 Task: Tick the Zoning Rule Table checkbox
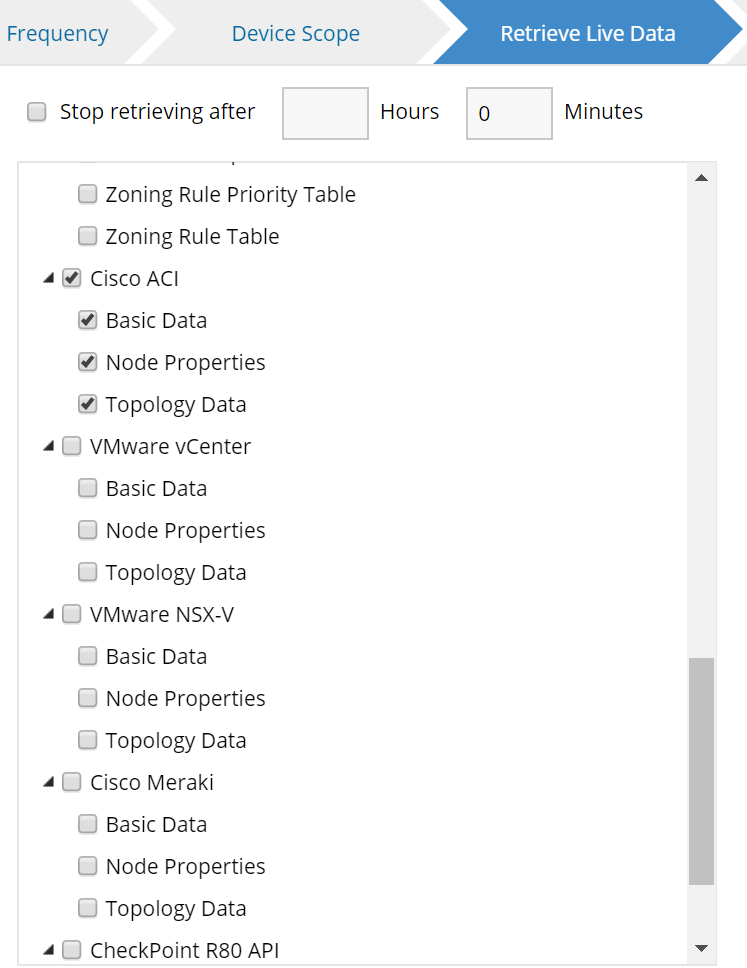[x=88, y=237]
